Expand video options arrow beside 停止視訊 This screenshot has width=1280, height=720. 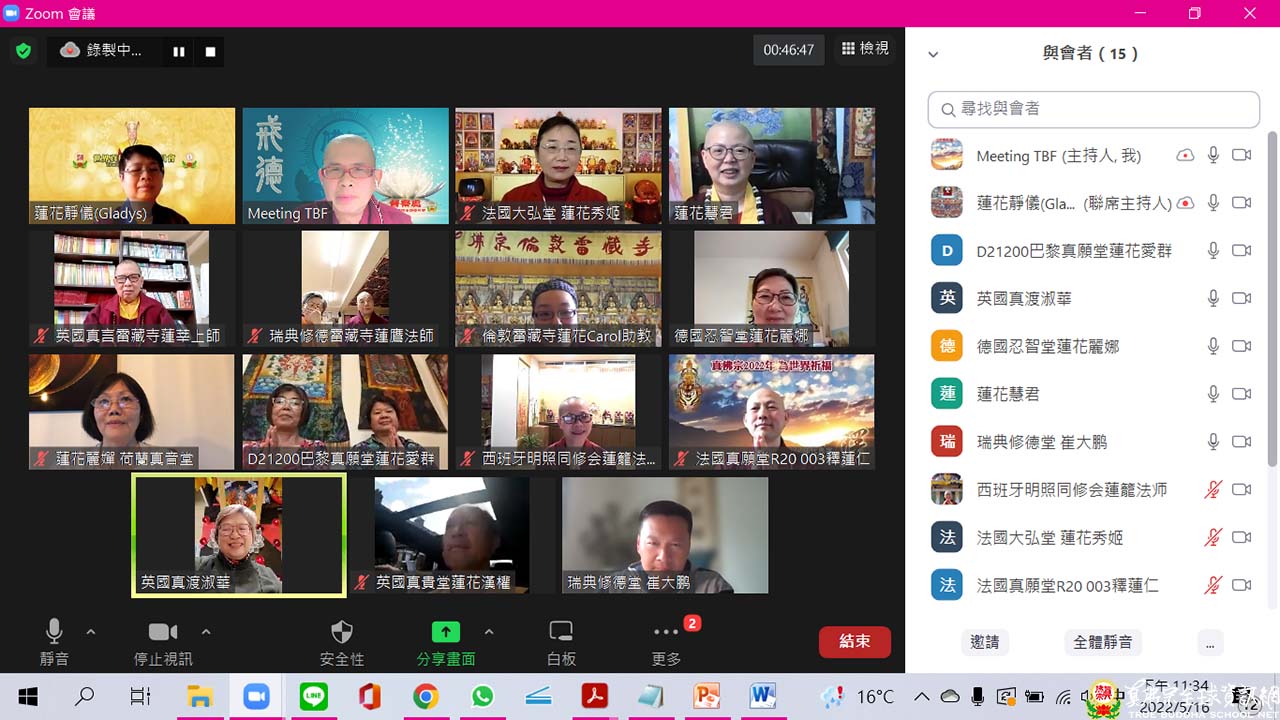pyautogui.click(x=206, y=631)
